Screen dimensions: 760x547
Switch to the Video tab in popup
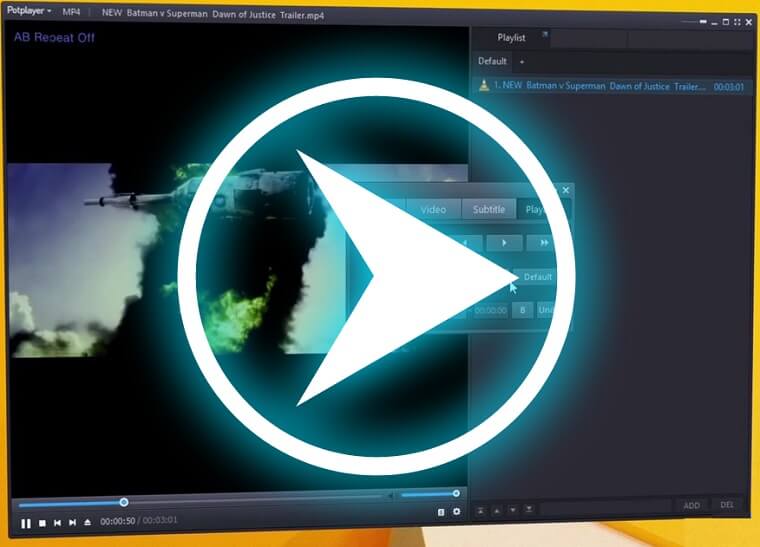[433, 209]
